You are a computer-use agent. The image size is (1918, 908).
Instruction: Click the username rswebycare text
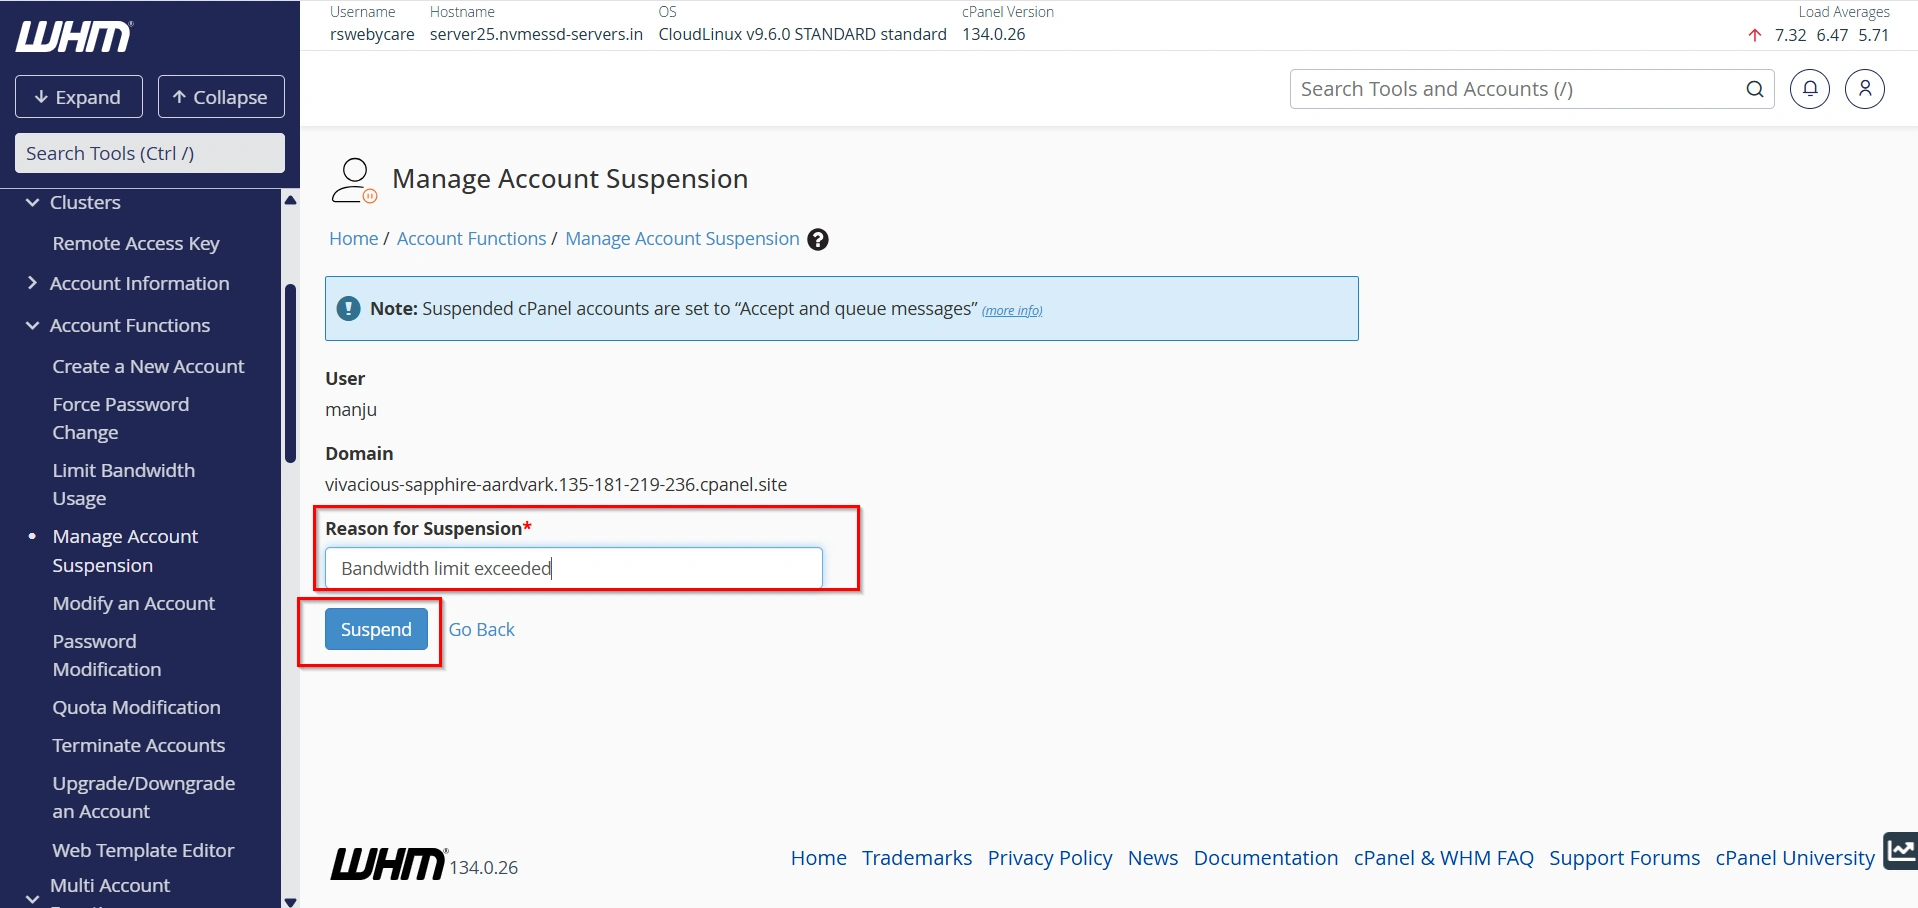372,34
